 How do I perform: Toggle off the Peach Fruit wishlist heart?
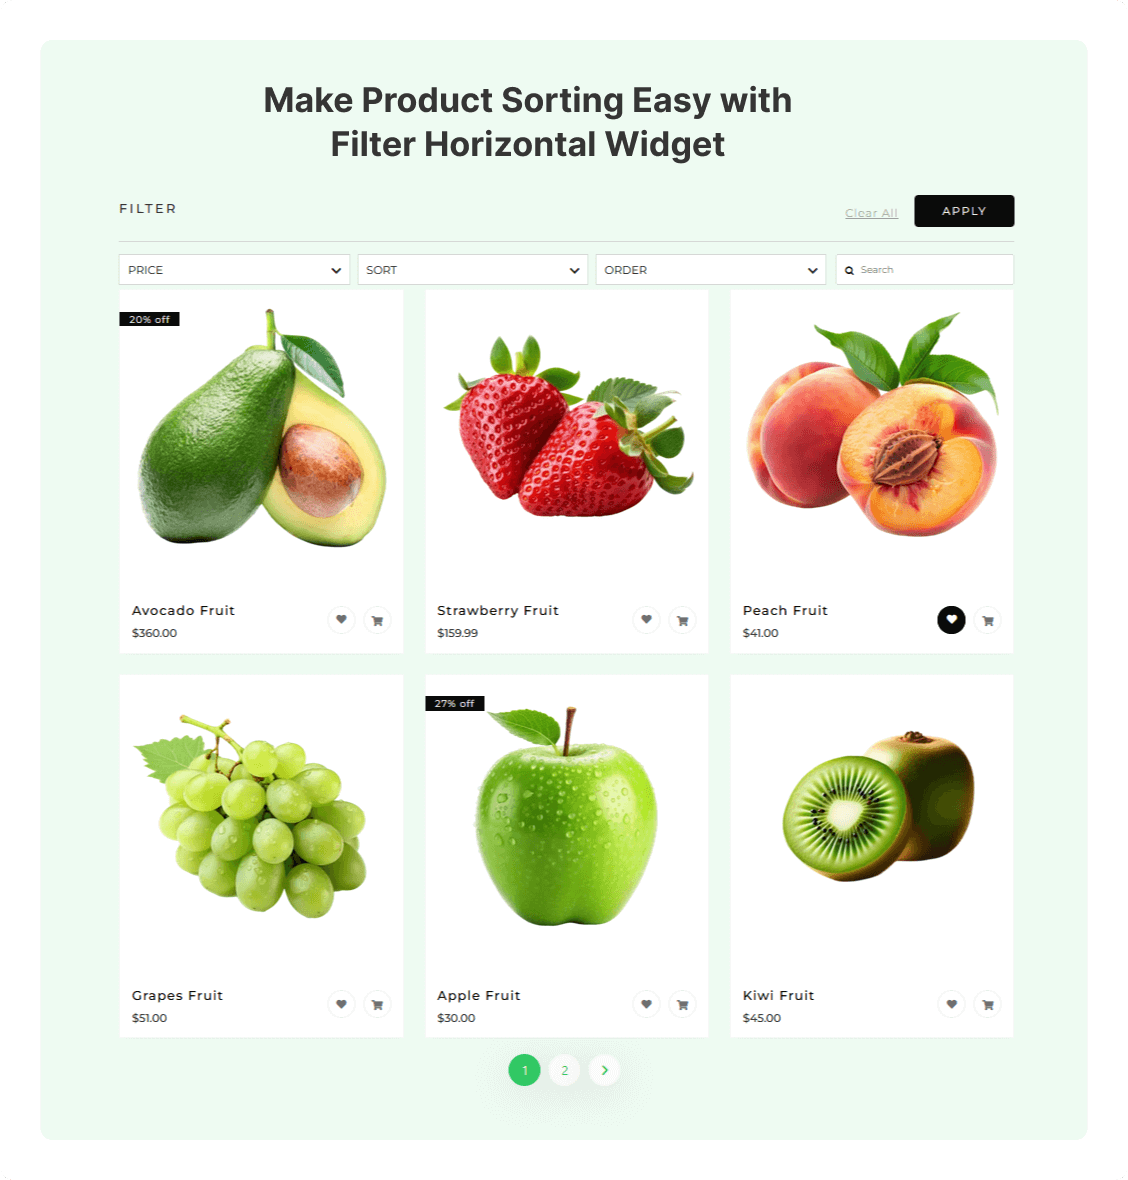[951, 620]
